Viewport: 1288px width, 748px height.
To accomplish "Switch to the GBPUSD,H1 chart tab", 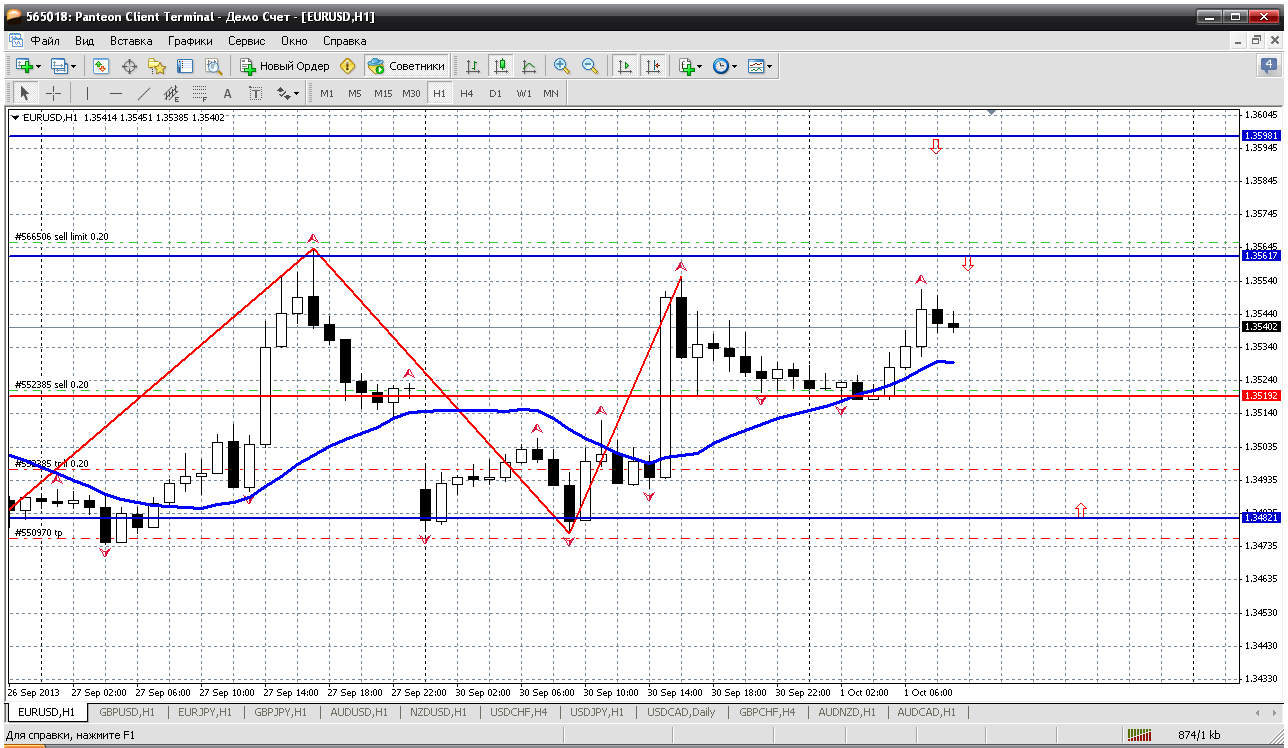I will click(x=126, y=712).
